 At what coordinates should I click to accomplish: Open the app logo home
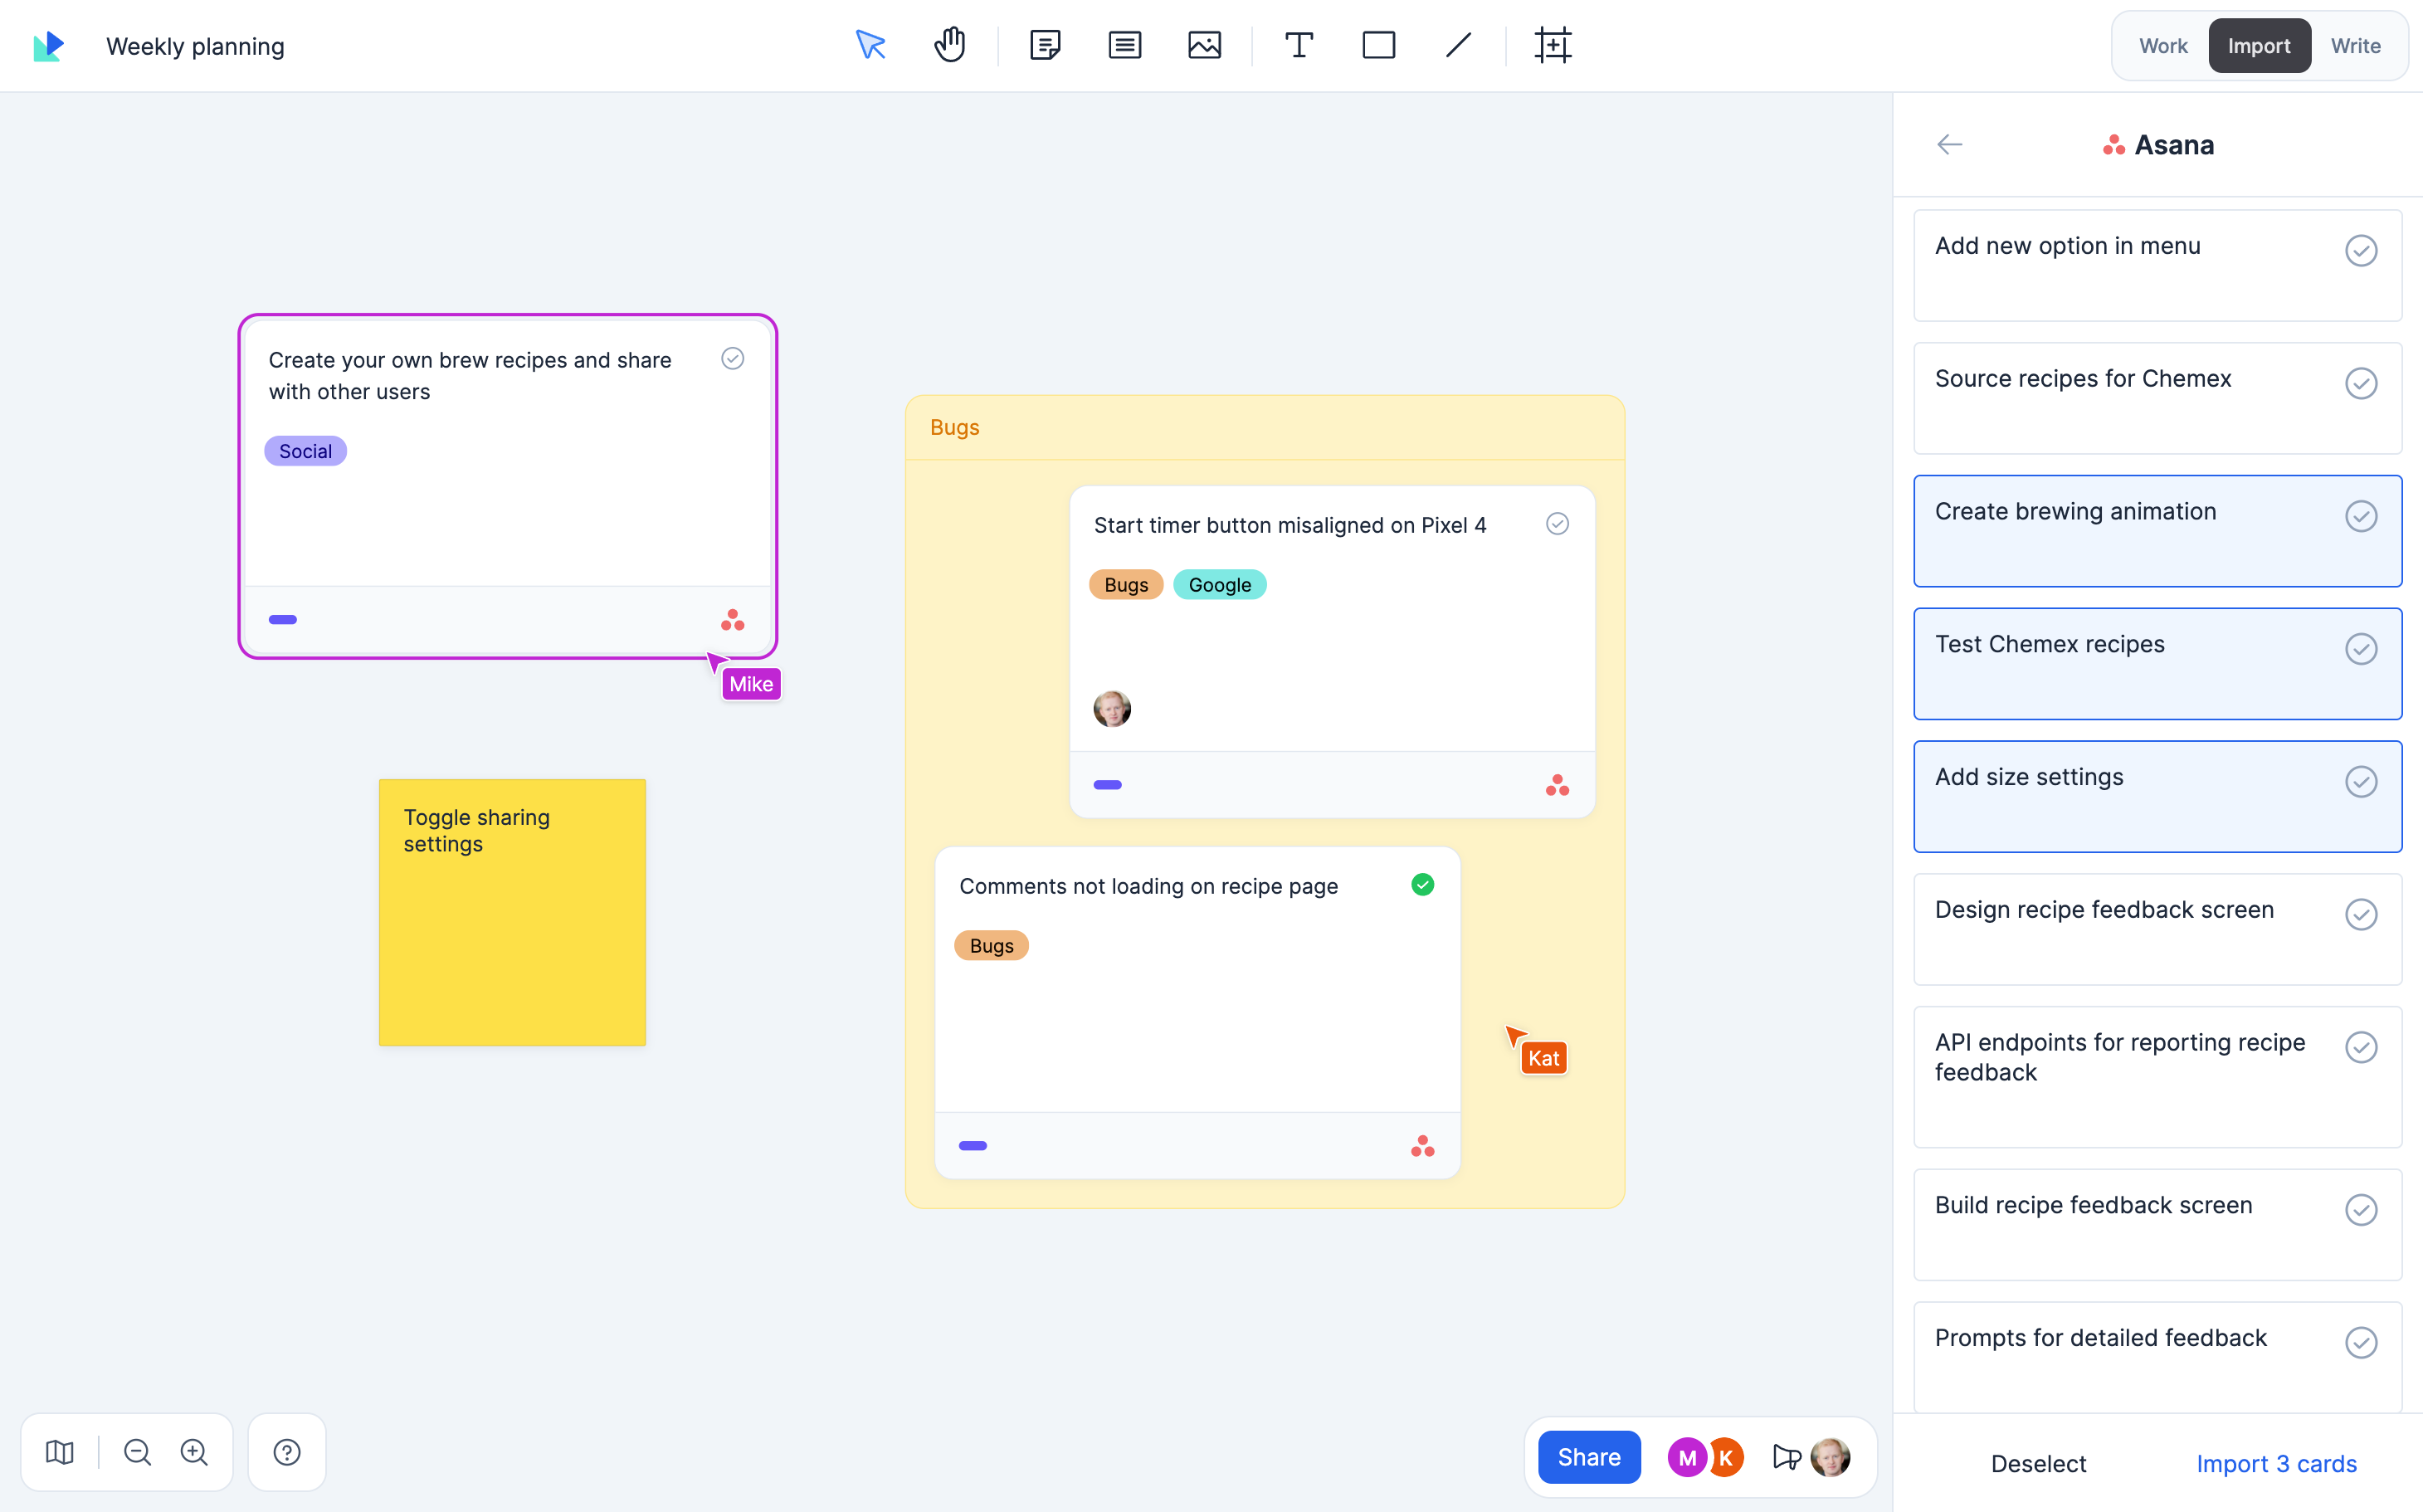click(49, 46)
